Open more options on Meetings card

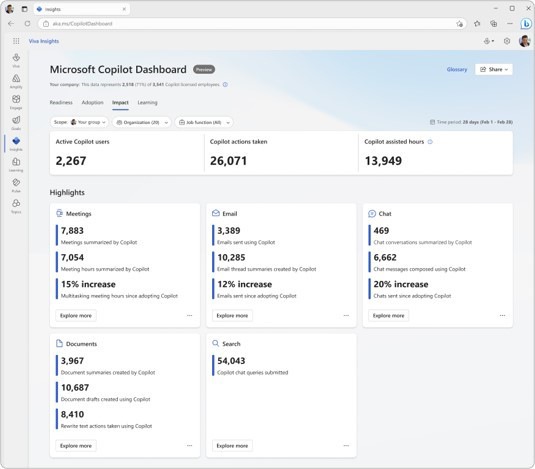click(189, 316)
